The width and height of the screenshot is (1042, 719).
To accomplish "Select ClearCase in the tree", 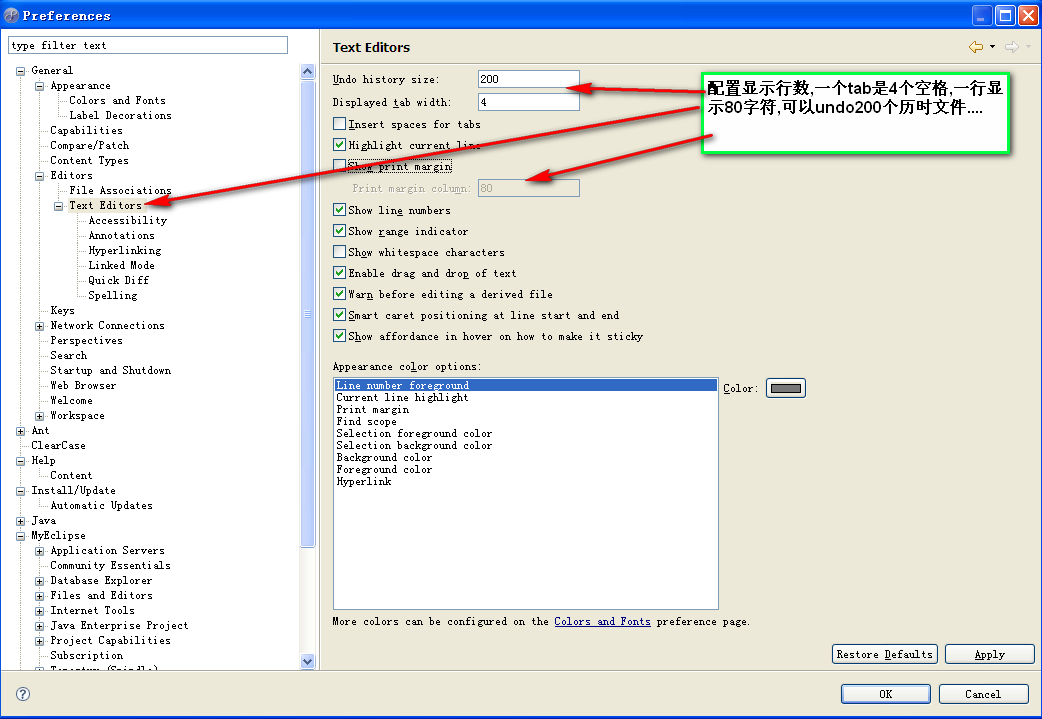I will pos(58,445).
